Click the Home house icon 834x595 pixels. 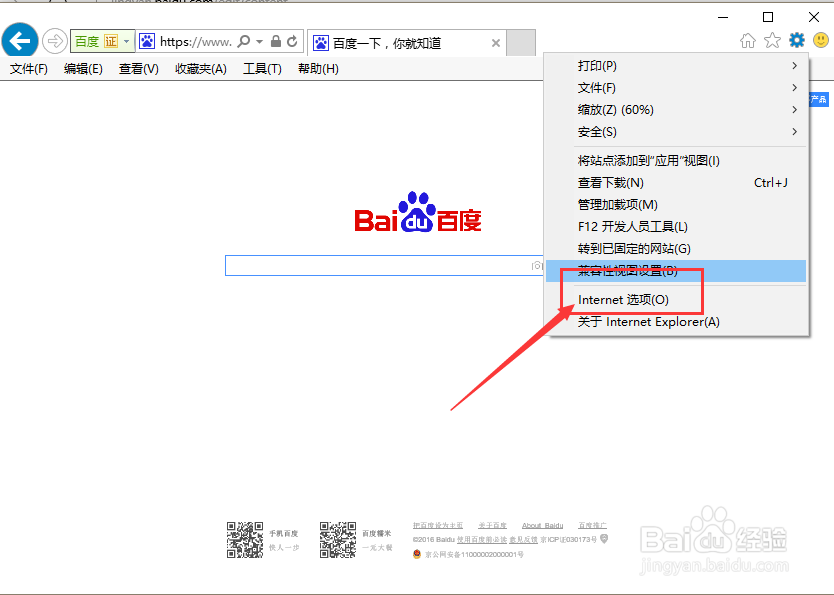pyautogui.click(x=748, y=40)
